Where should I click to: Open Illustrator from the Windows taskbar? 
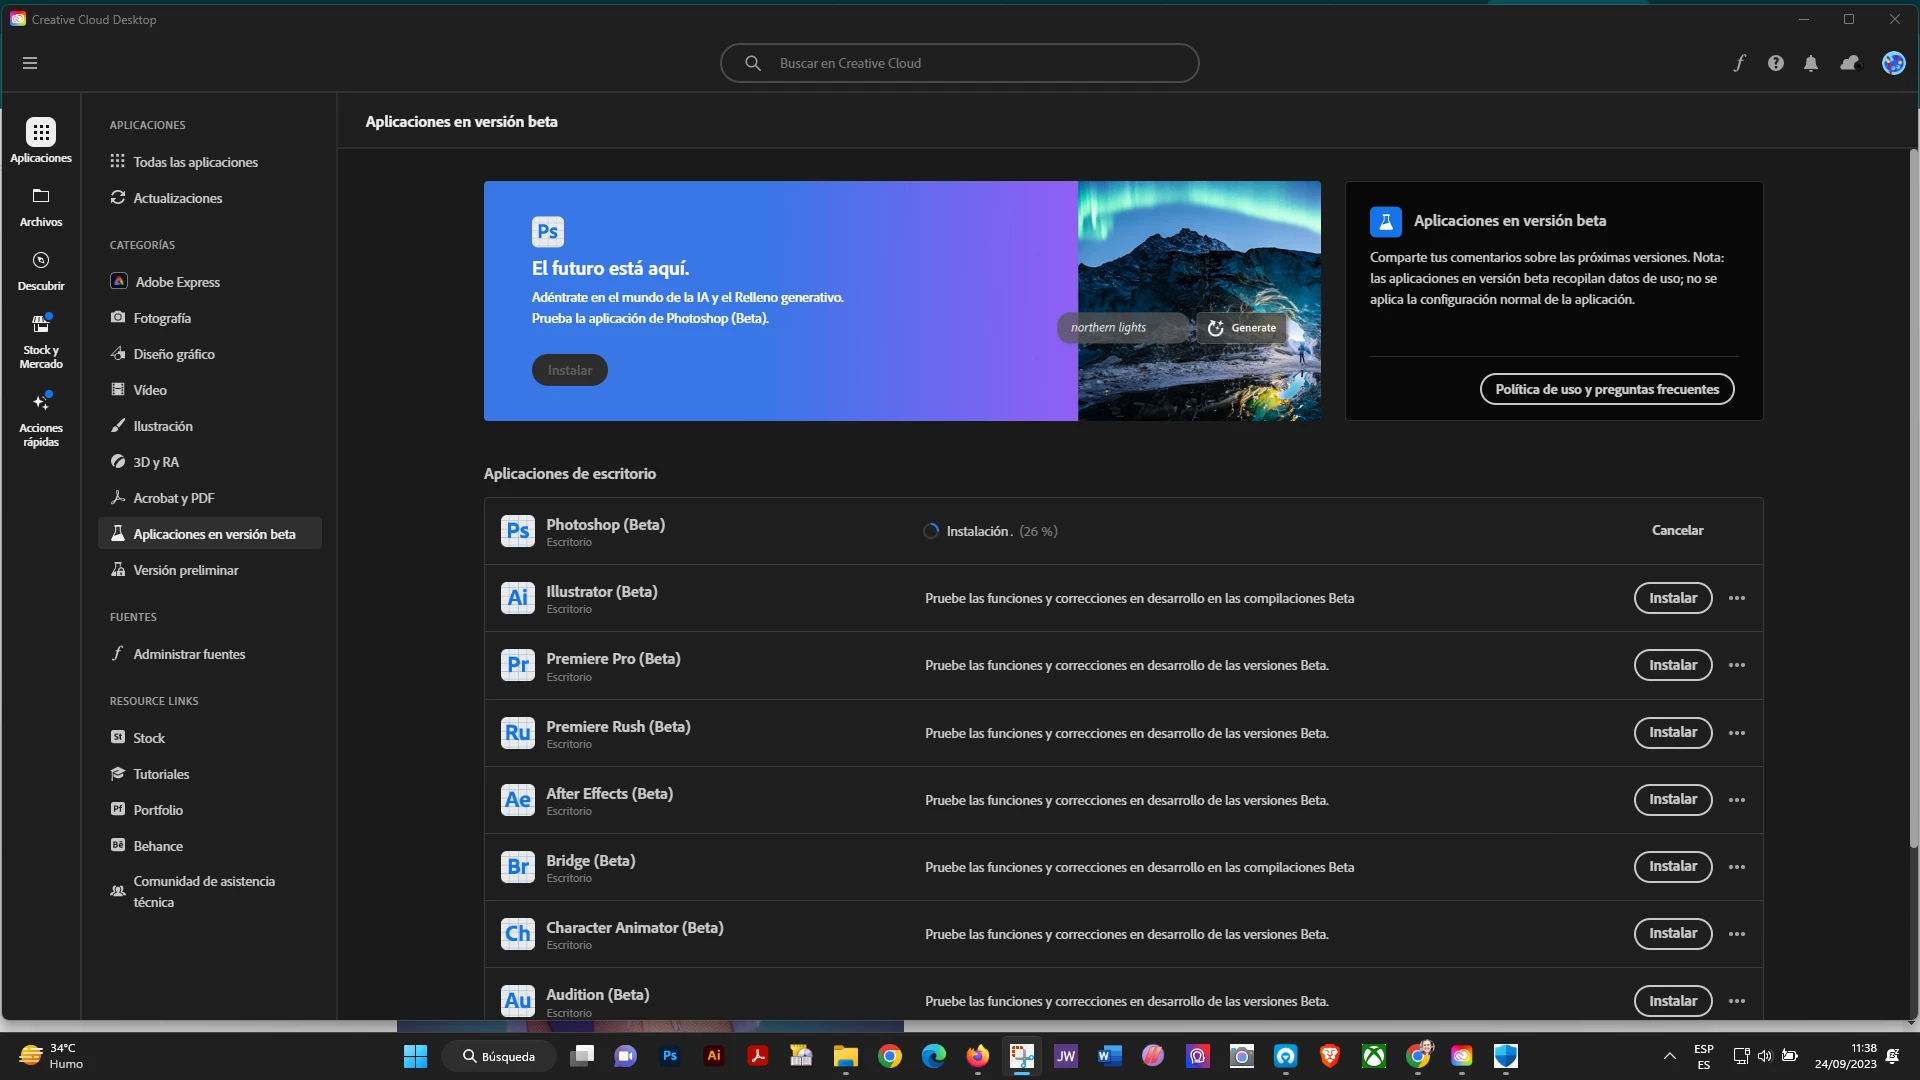714,1056
